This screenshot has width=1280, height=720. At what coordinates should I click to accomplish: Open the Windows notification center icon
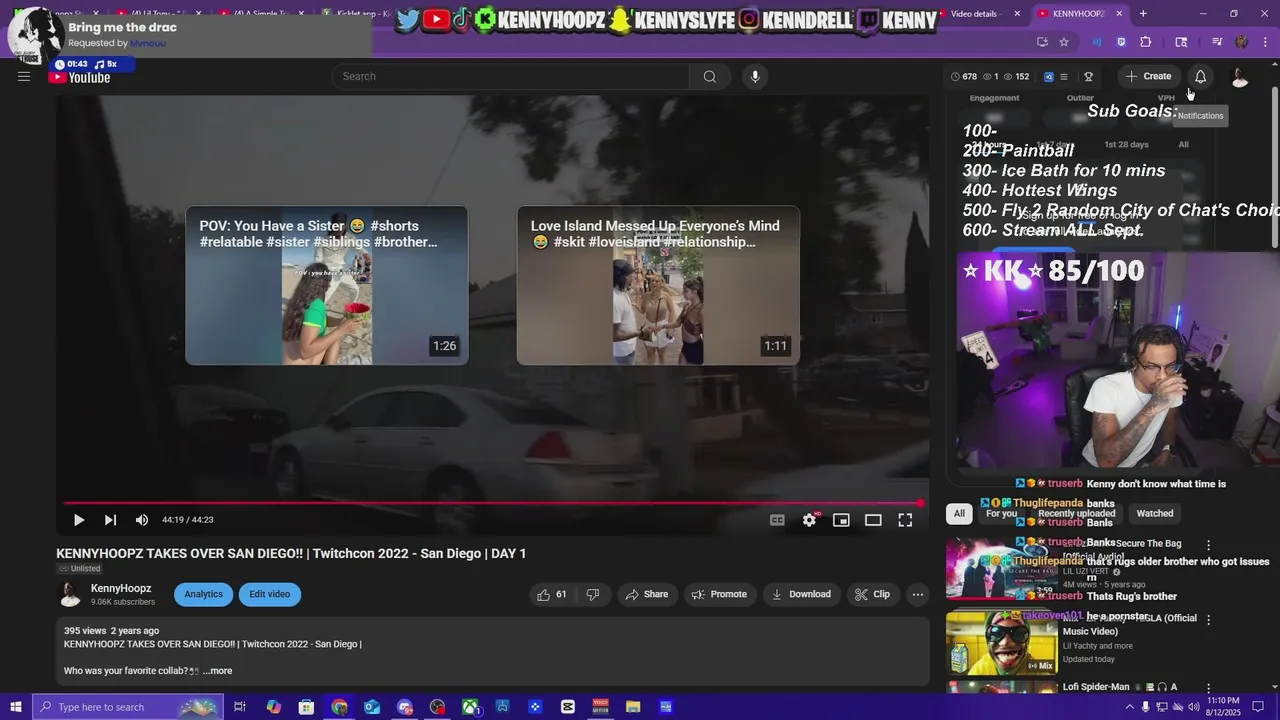pyautogui.click(x=1259, y=707)
